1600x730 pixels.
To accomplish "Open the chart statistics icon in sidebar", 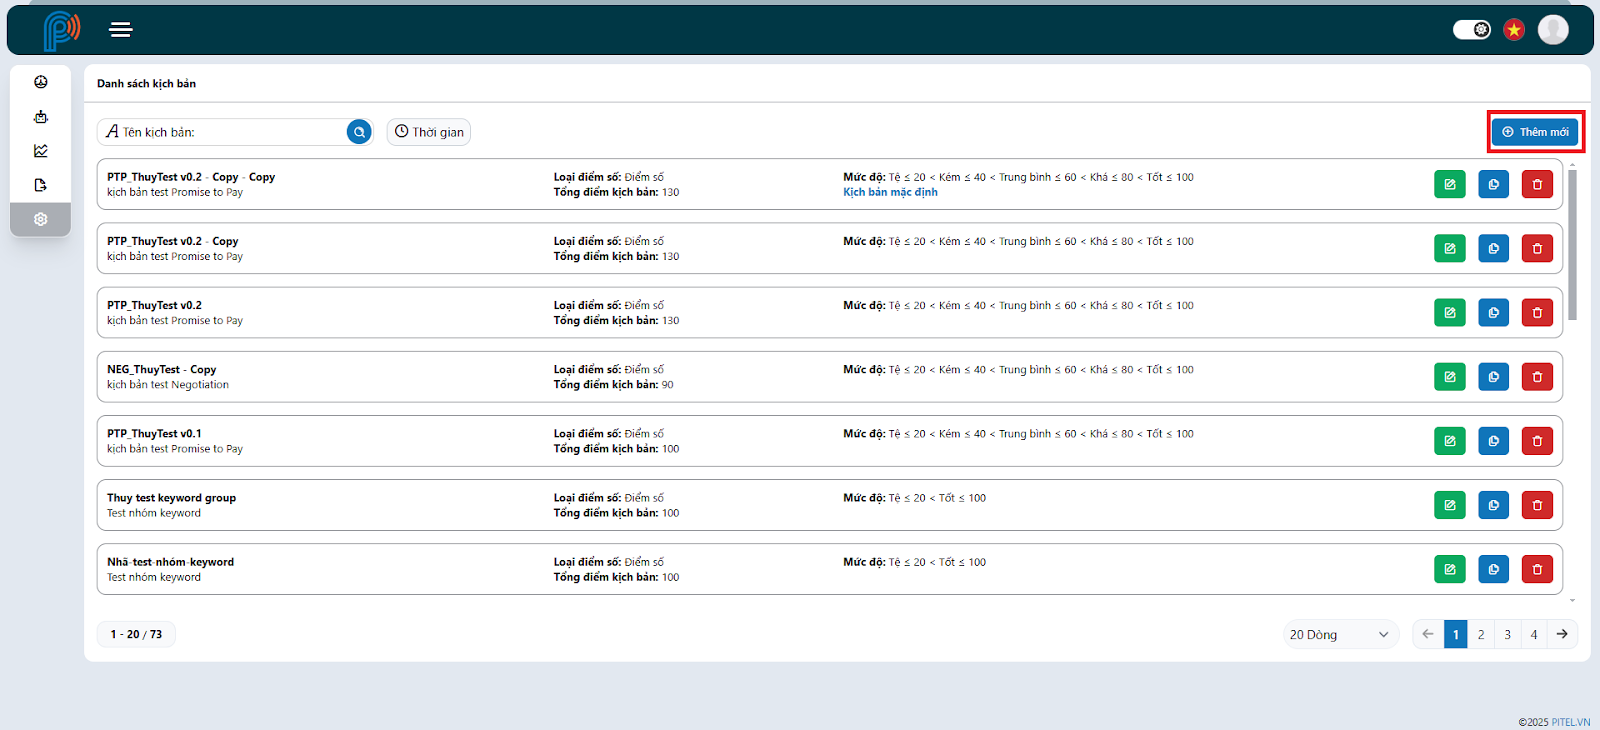I will pos(41,151).
